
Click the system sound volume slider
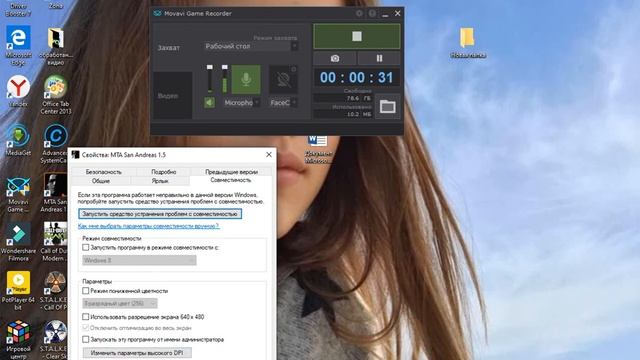tap(210, 78)
